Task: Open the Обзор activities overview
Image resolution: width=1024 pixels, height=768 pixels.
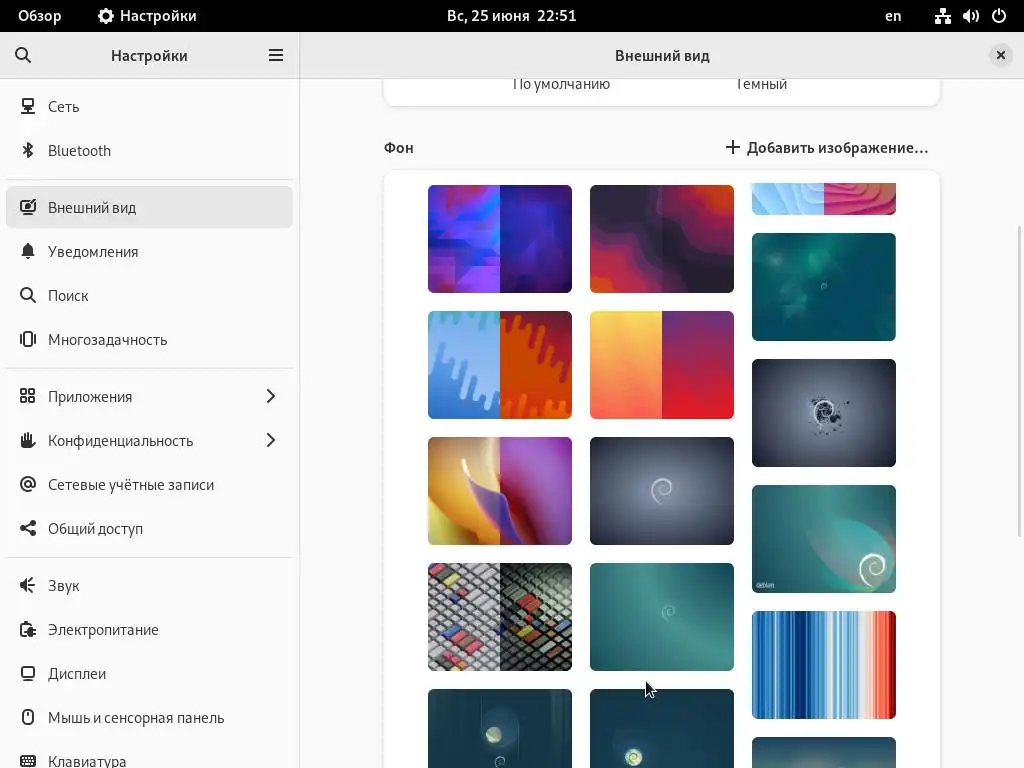Action: 39,16
